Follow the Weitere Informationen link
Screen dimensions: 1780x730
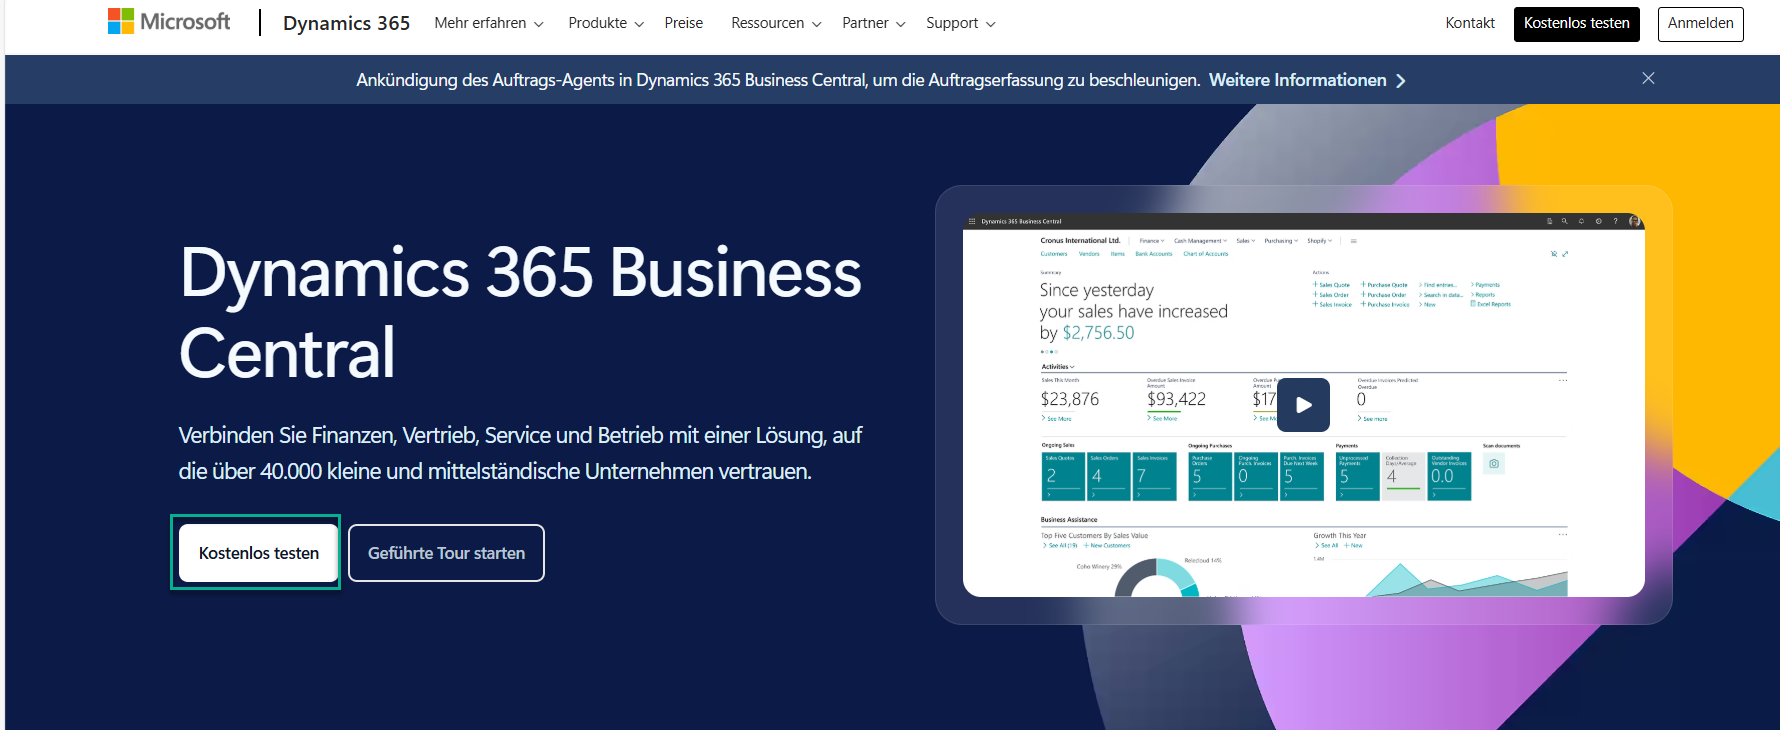(x=1297, y=80)
